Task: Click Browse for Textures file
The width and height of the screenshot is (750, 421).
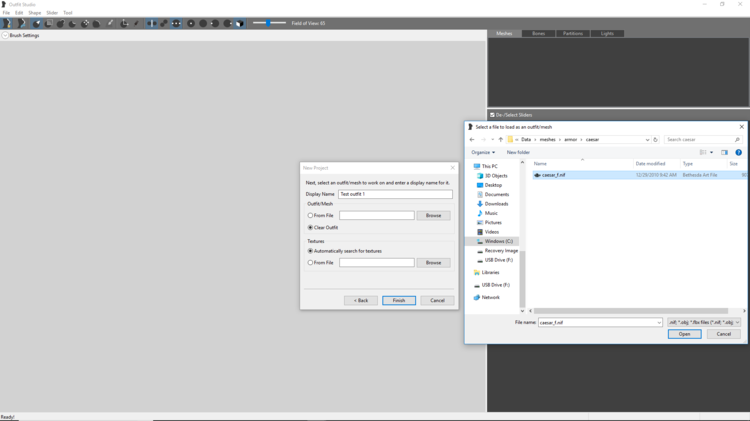Action: click(433, 263)
